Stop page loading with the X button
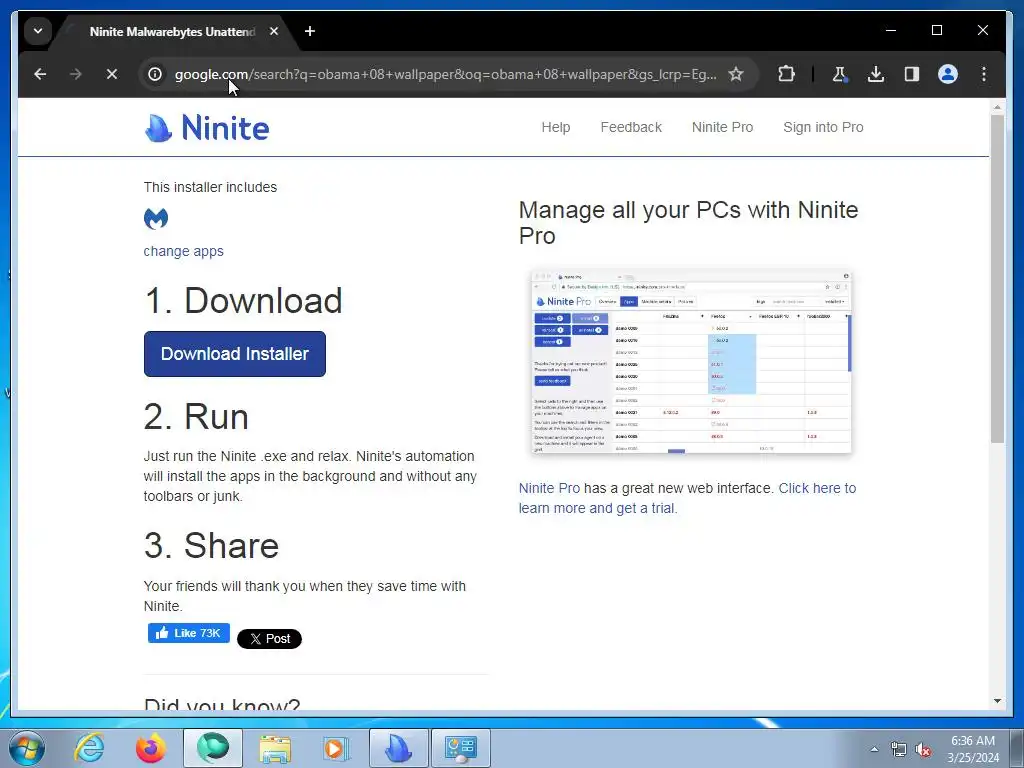Viewport: 1024px width, 768px height. pyautogui.click(x=112, y=74)
